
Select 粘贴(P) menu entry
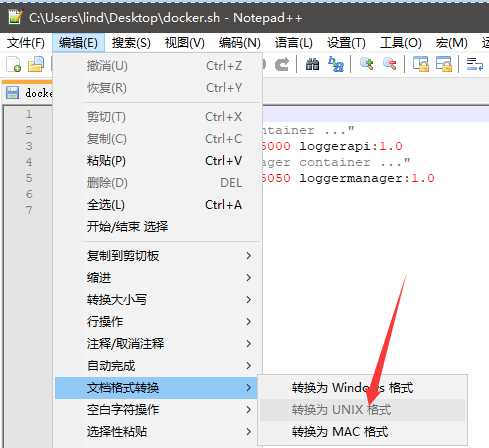(x=157, y=161)
